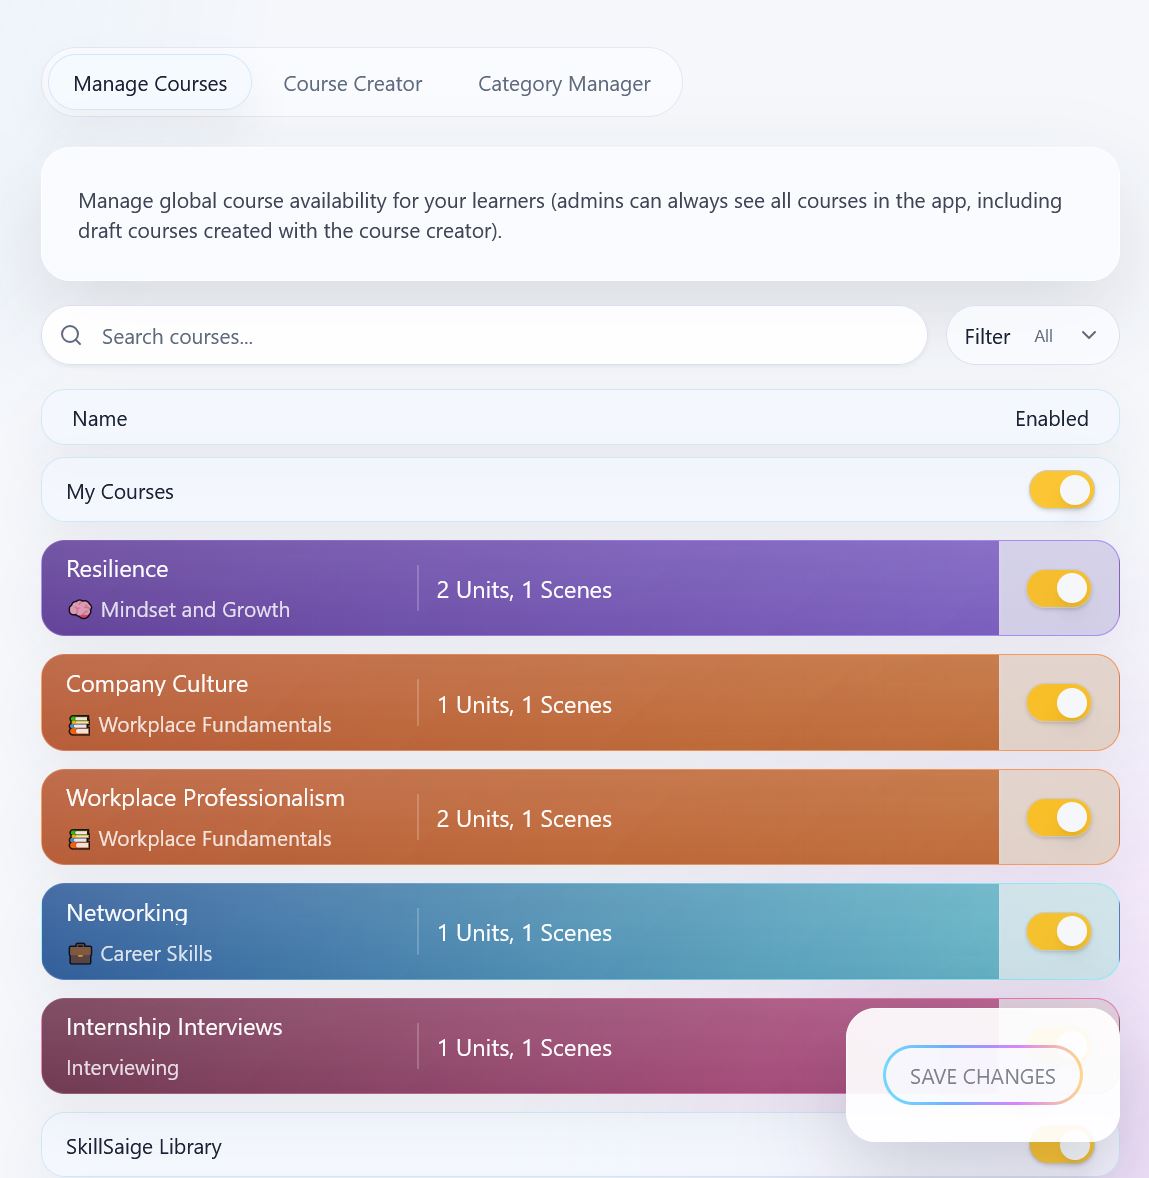Click the search magnifier icon
Screen dimensions: 1149x1178
(71, 335)
